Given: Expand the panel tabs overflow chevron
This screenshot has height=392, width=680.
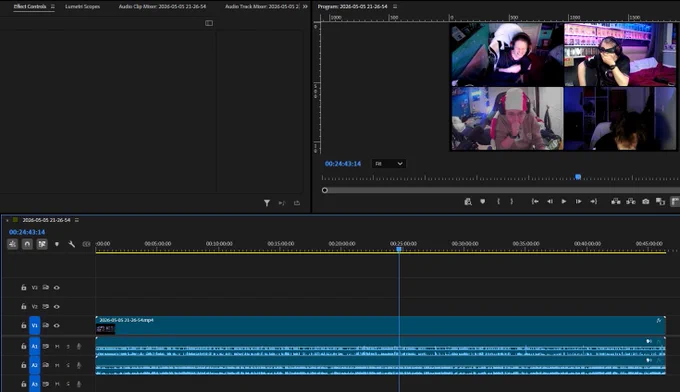Looking at the screenshot, I should tap(305, 7).
